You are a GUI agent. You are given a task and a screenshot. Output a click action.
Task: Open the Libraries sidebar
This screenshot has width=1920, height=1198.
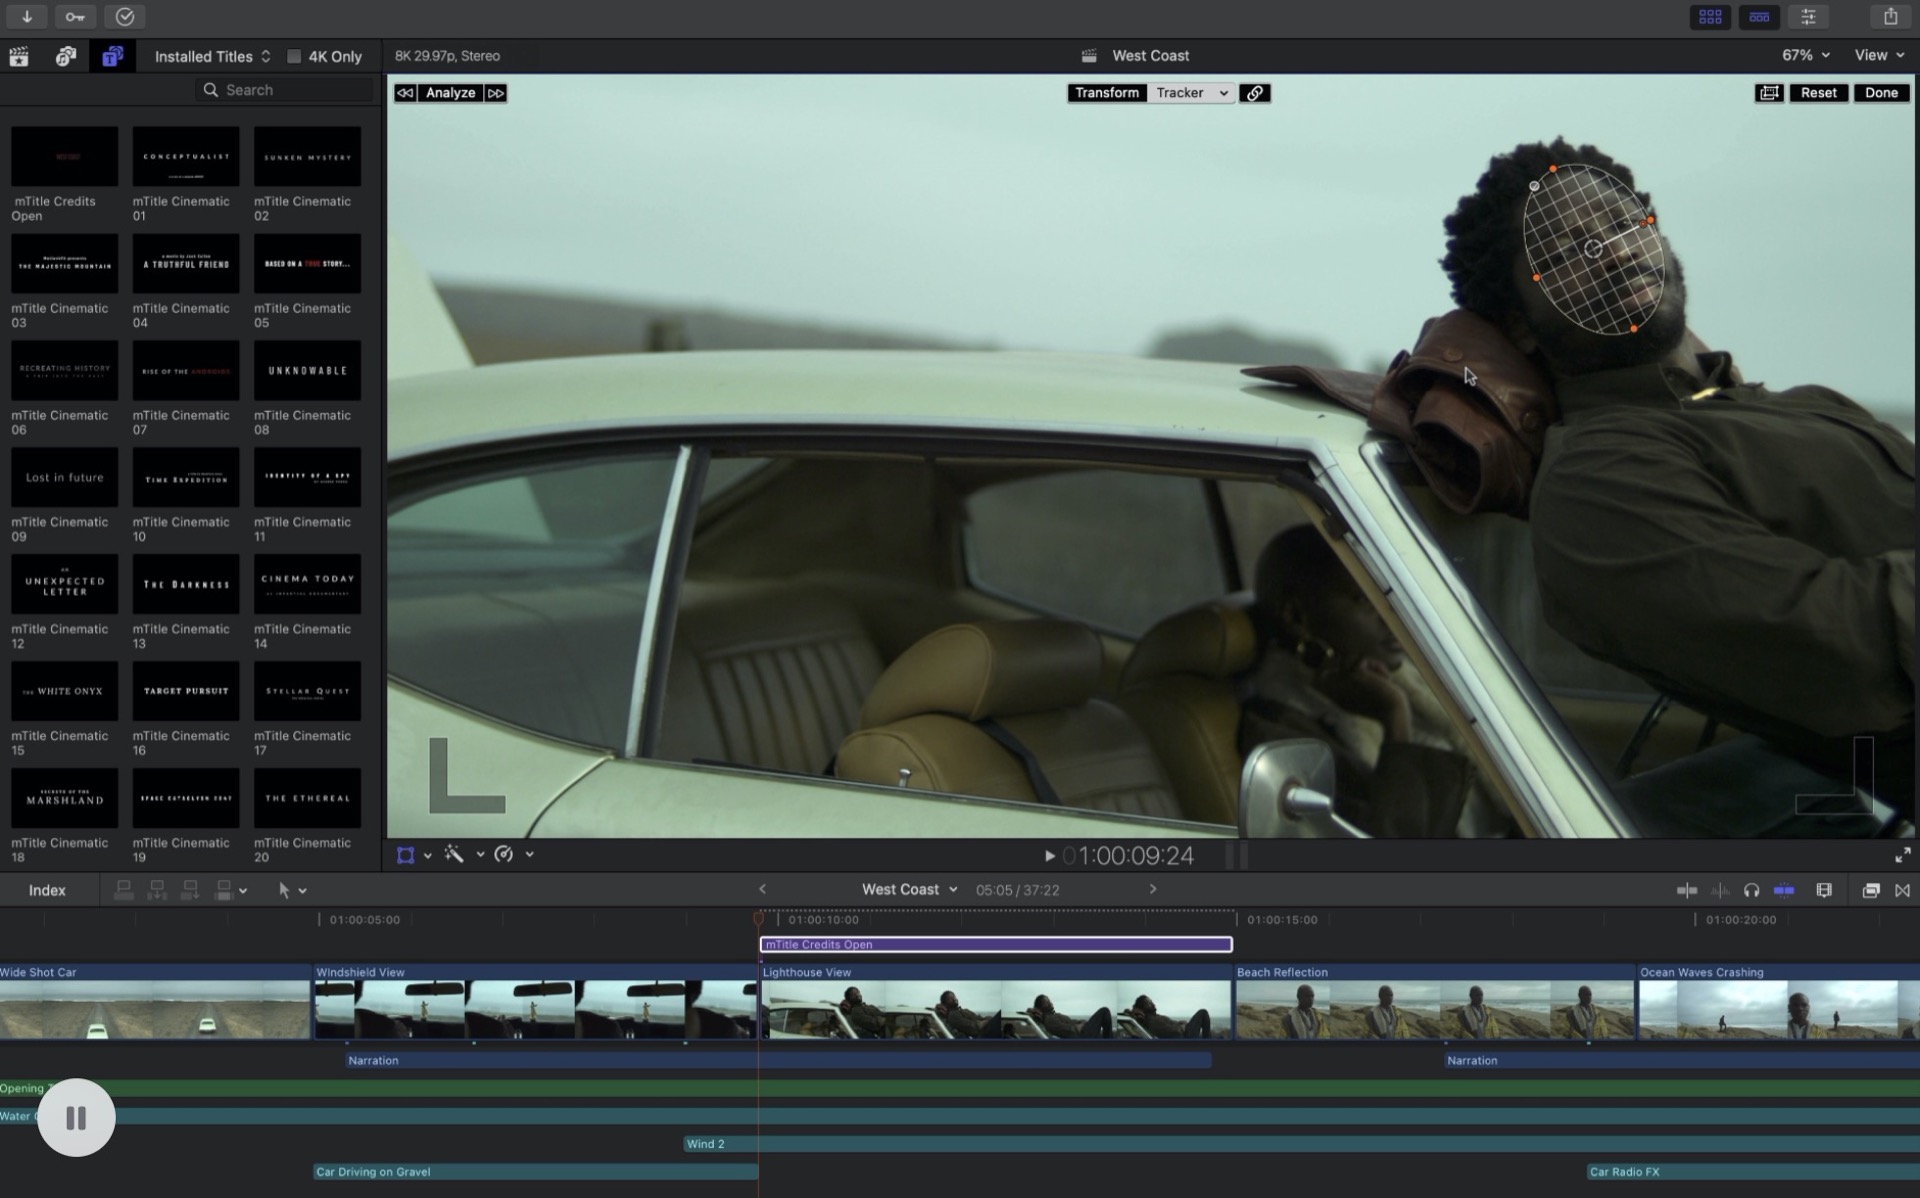19,57
